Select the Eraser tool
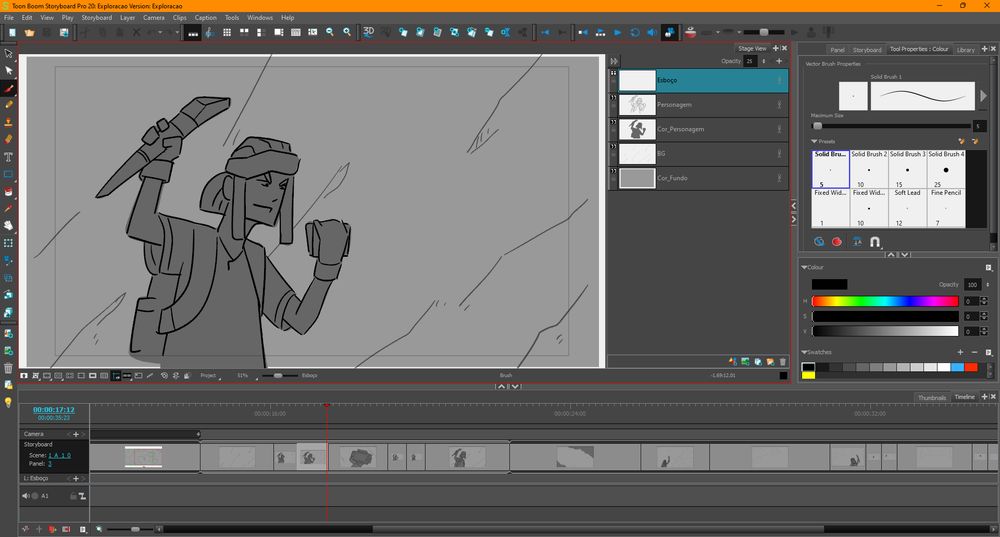Screen dimensions: 1000x537 [x=9, y=138]
